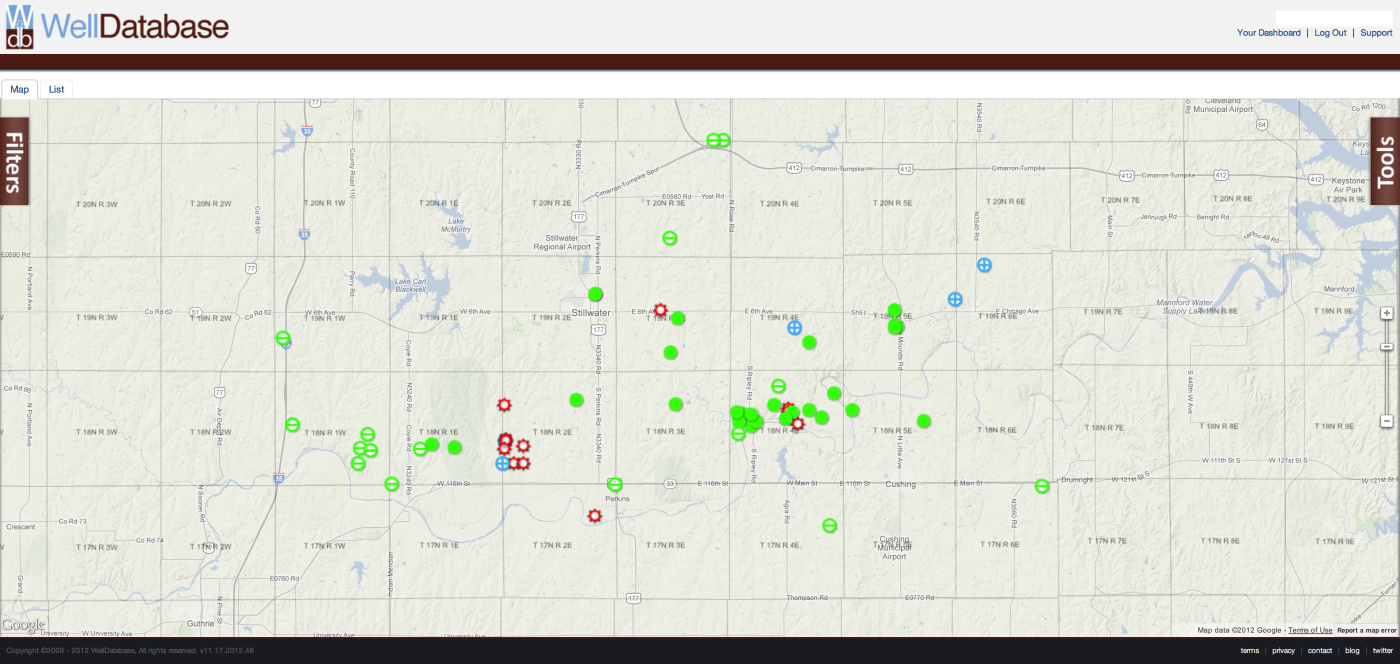Expand the Filters side panel
This screenshot has height=664, width=1400.
tap(14, 161)
